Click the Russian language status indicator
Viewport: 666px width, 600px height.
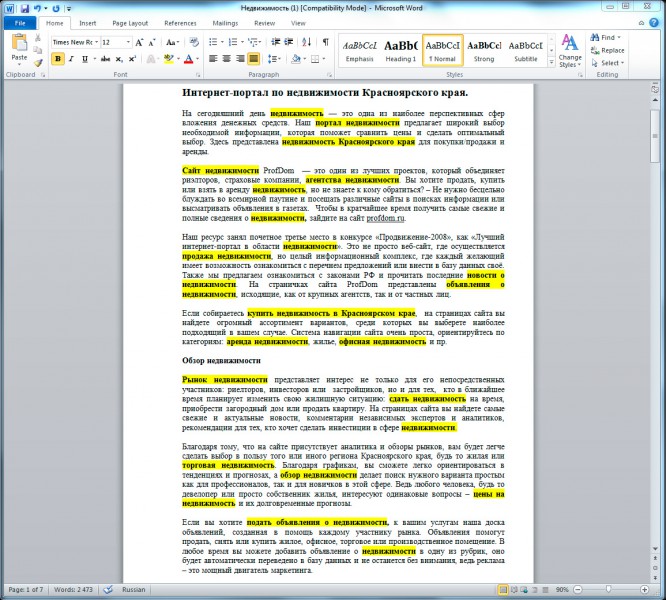134,589
